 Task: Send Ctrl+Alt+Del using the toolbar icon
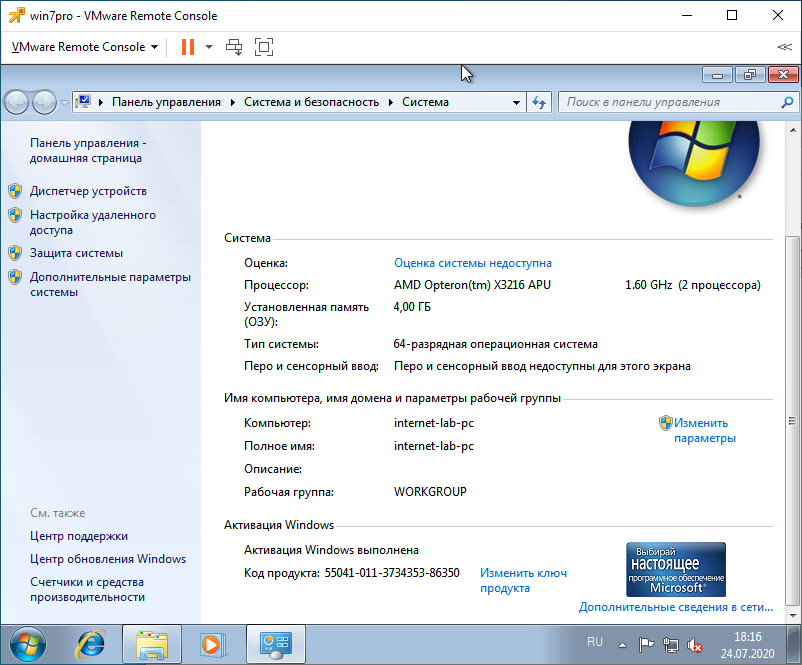tap(234, 47)
